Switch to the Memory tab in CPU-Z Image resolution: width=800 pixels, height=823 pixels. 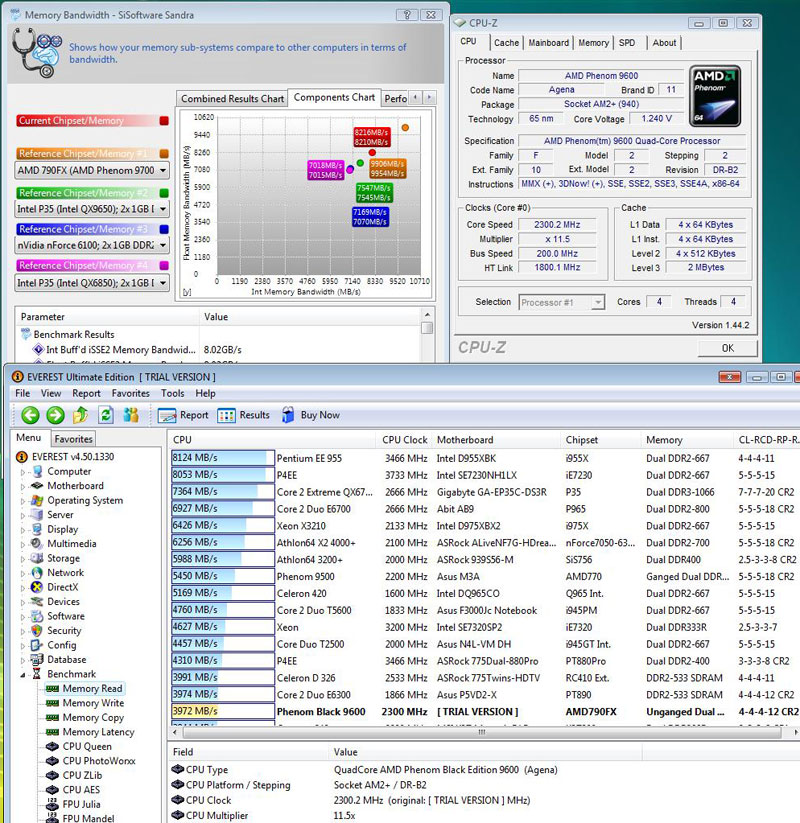coord(594,43)
